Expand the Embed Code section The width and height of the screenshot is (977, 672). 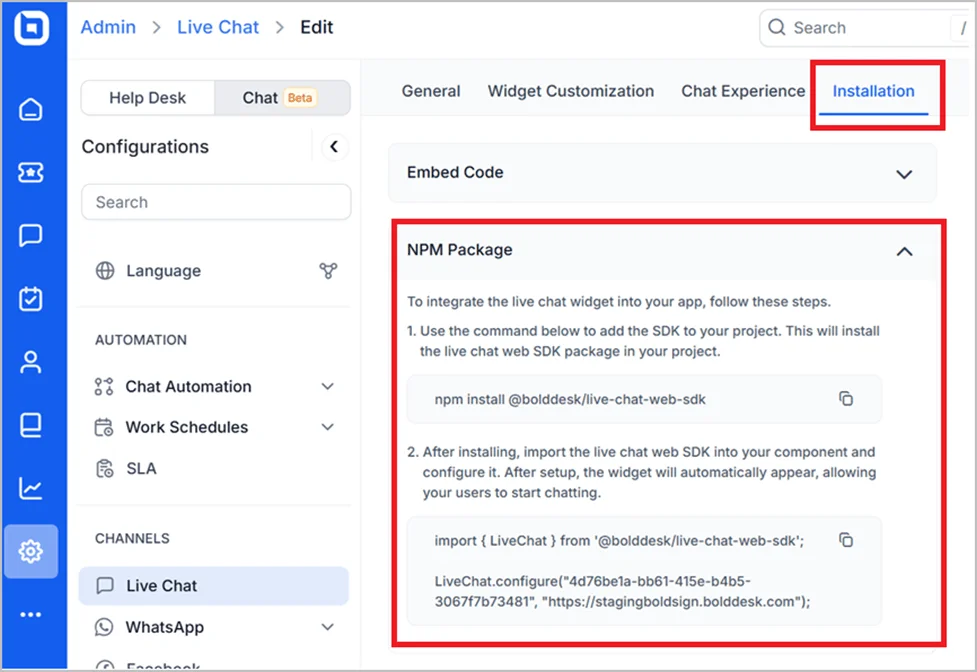[x=904, y=174]
